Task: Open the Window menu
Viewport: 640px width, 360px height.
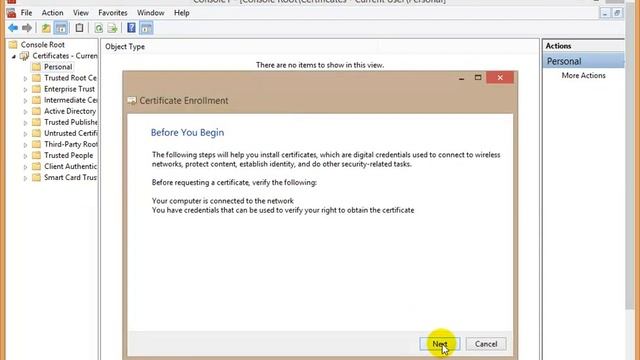Action: click(x=151, y=13)
